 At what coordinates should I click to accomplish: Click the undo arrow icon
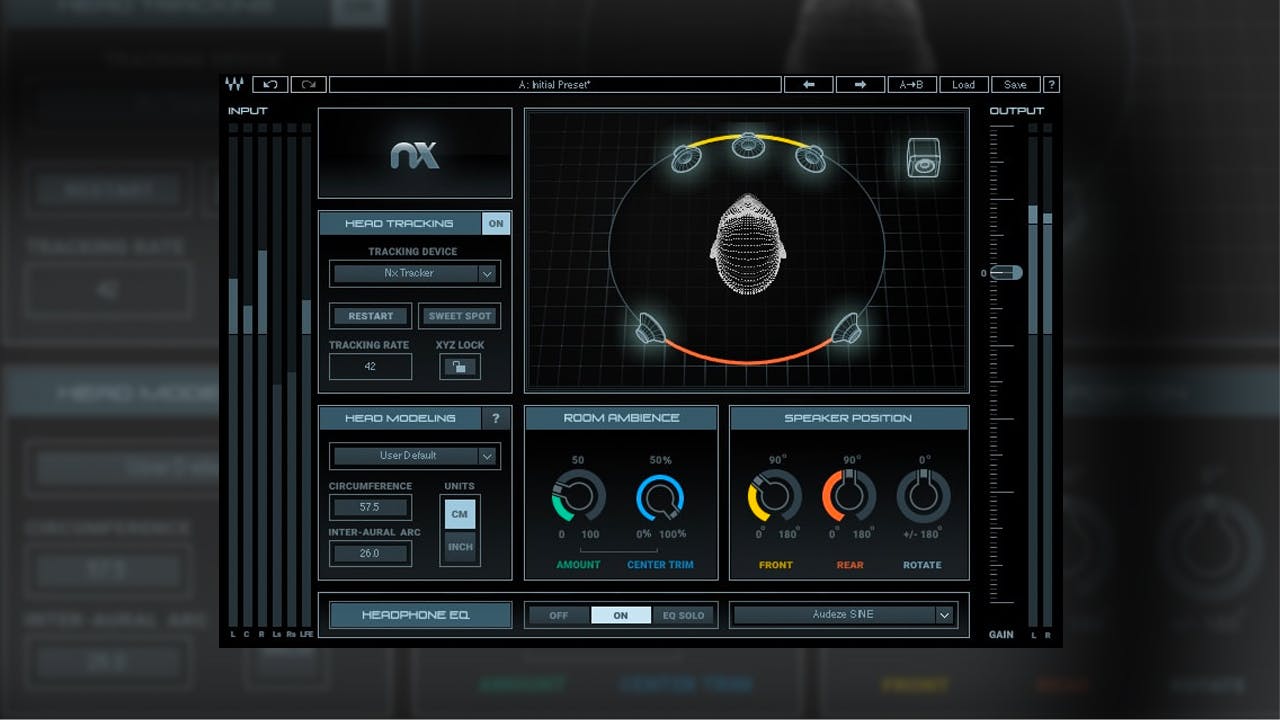click(x=270, y=85)
